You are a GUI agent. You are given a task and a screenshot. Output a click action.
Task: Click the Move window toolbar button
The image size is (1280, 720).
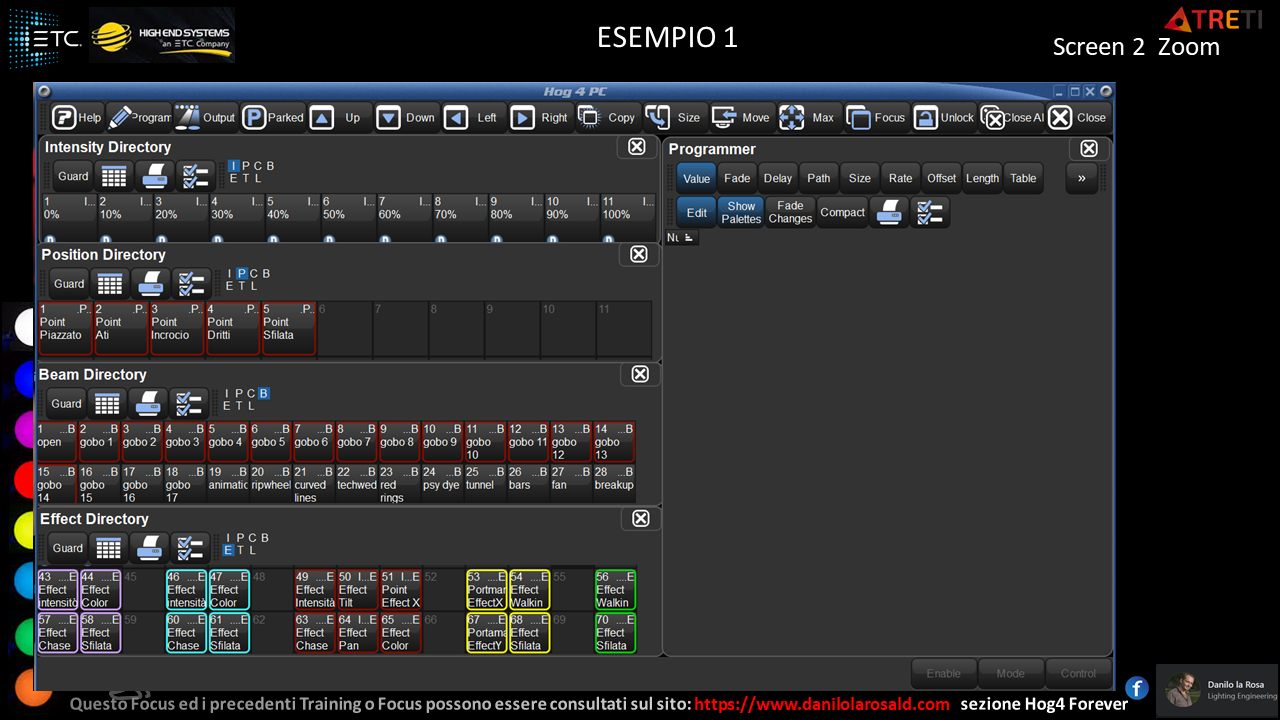click(741, 117)
